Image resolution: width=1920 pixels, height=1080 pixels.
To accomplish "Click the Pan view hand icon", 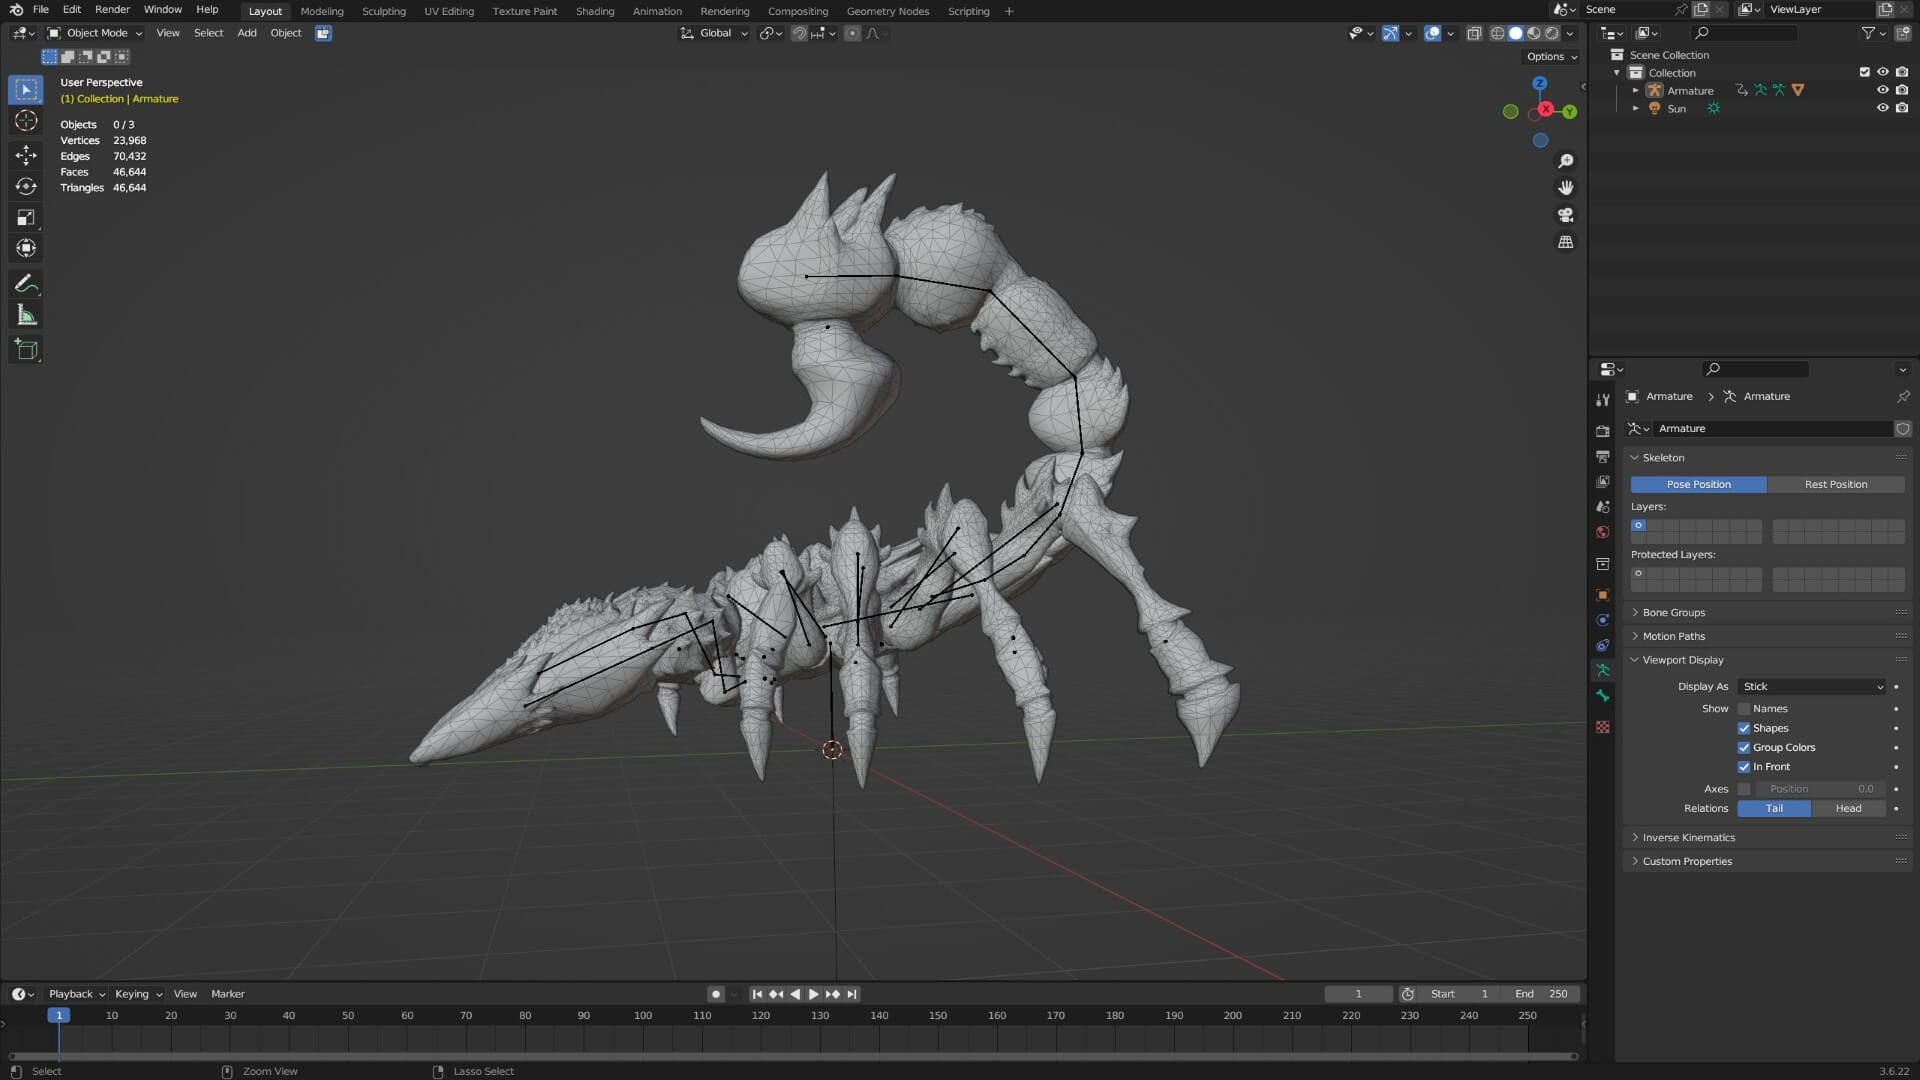I will pos(1566,188).
